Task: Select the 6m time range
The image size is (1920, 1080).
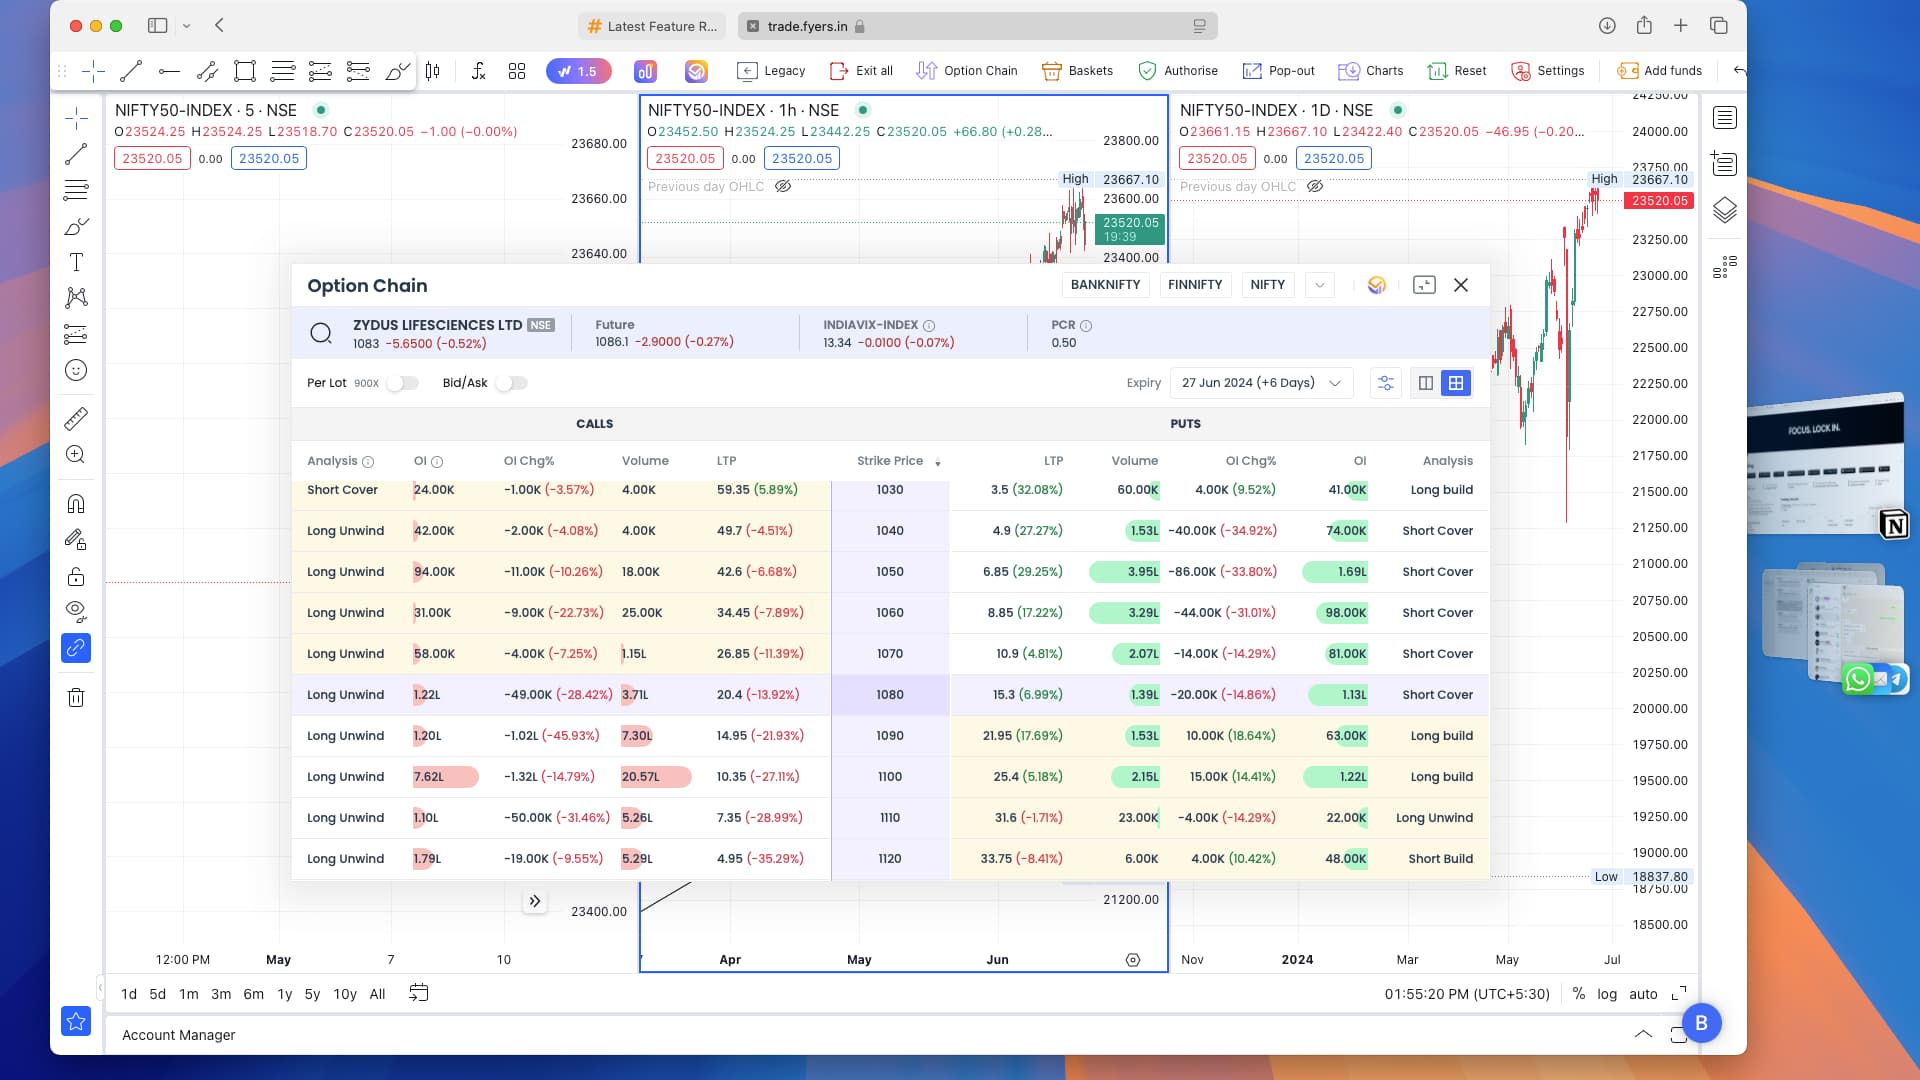Action: click(x=254, y=994)
